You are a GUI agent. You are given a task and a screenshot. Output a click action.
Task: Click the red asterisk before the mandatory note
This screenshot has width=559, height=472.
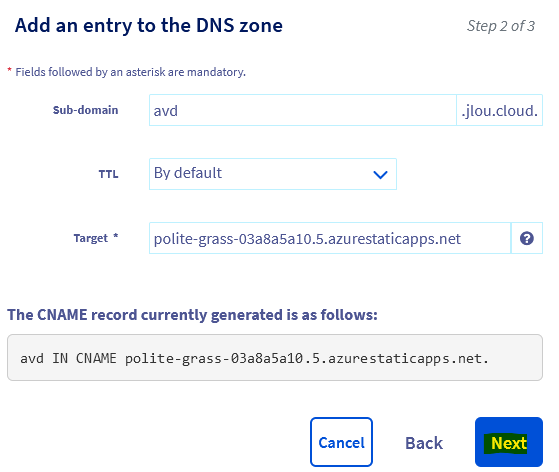coord(10,70)
